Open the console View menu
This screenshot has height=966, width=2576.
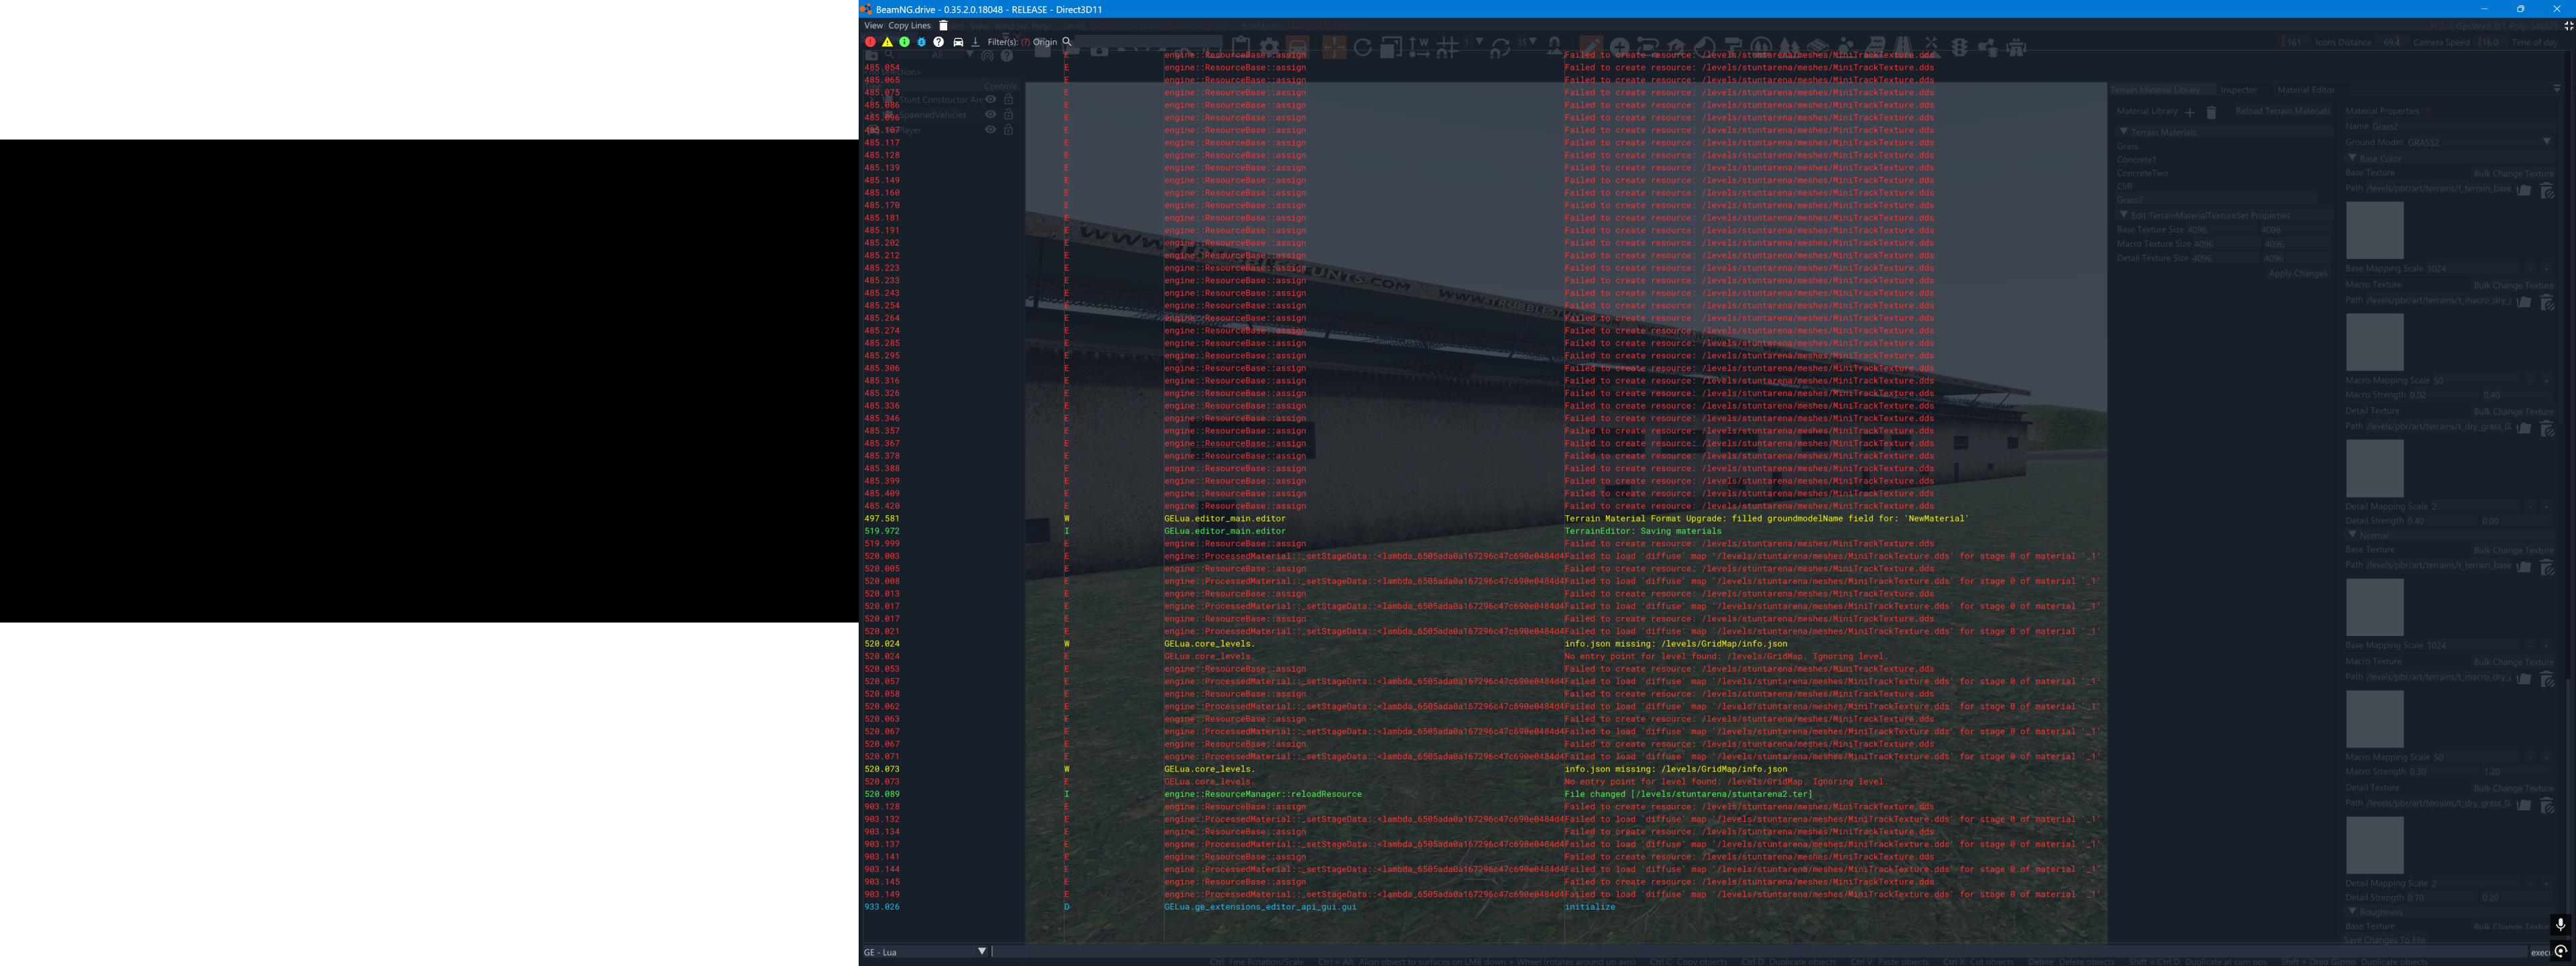click(x=873, y=26)
